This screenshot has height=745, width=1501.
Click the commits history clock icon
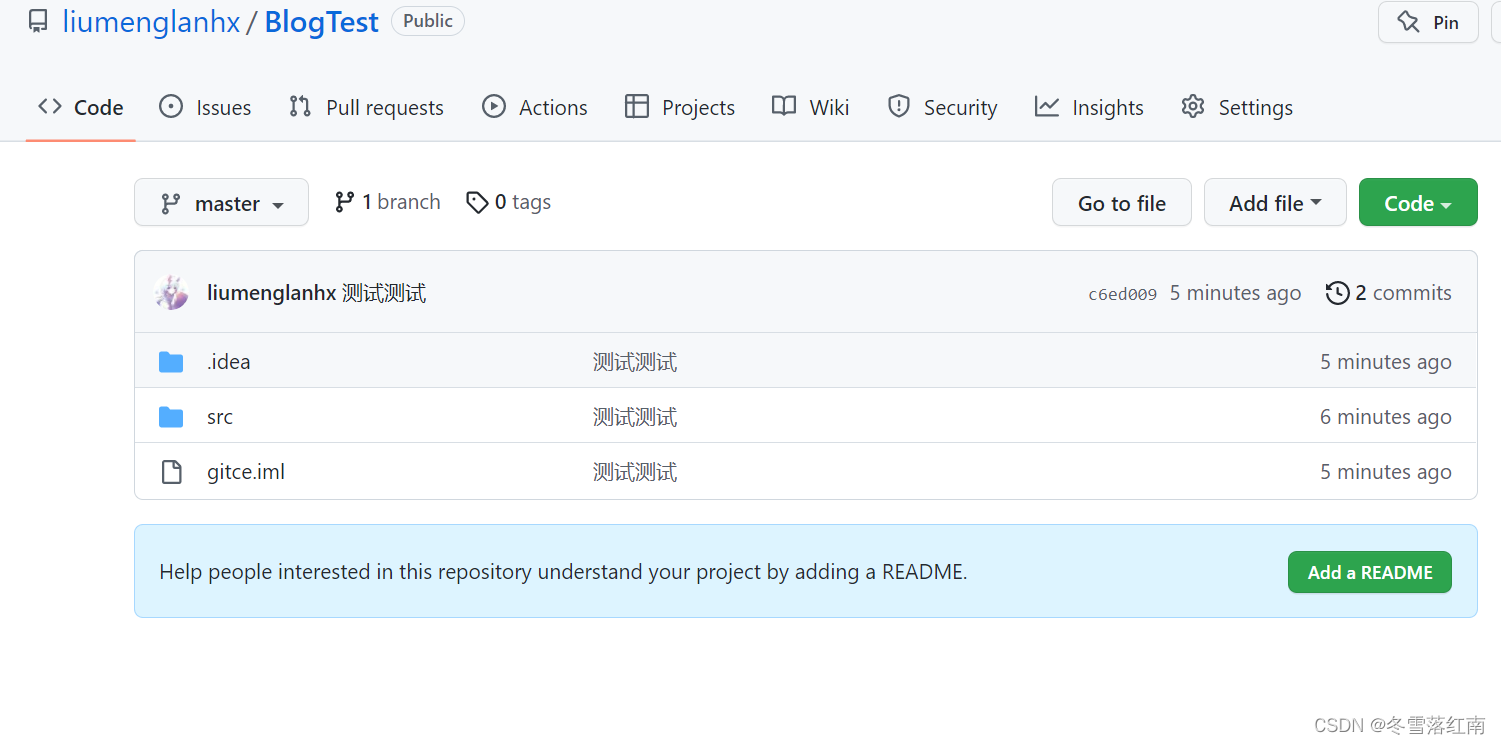click(1337, 293)
